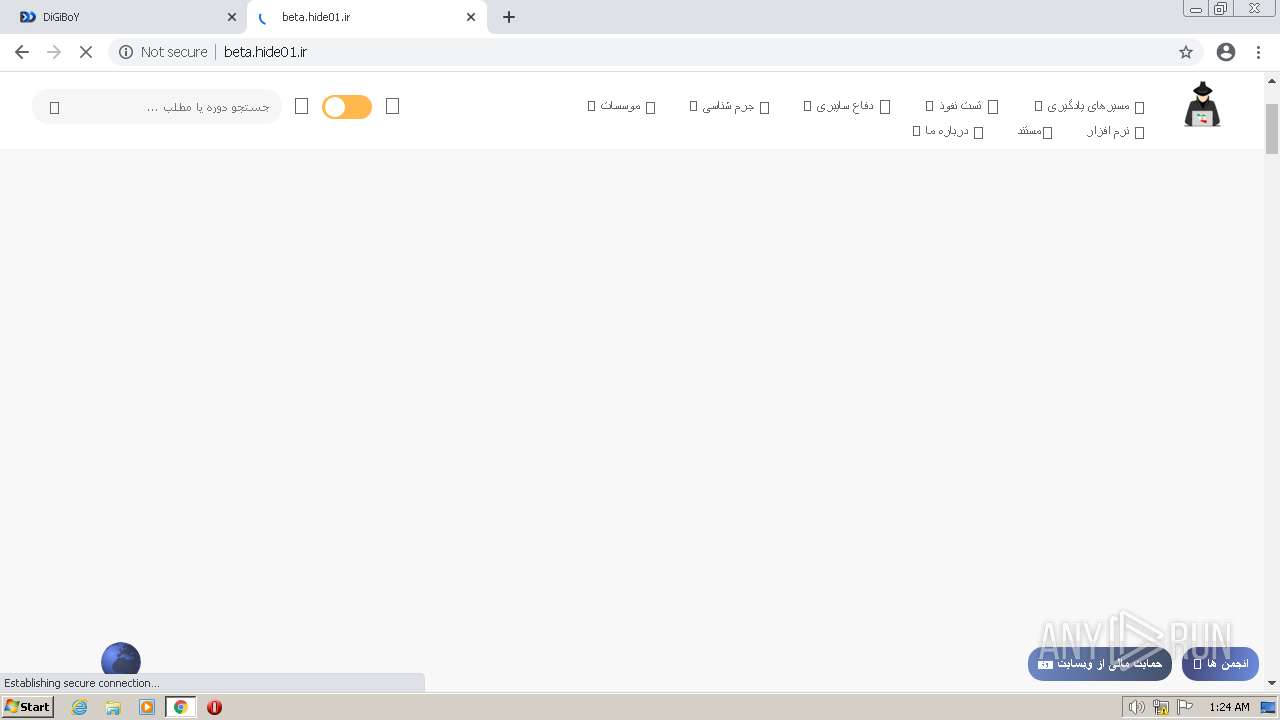1280x720 pixels.
Task: Click the scrollbar up arrow
Action: point(1272,81)
